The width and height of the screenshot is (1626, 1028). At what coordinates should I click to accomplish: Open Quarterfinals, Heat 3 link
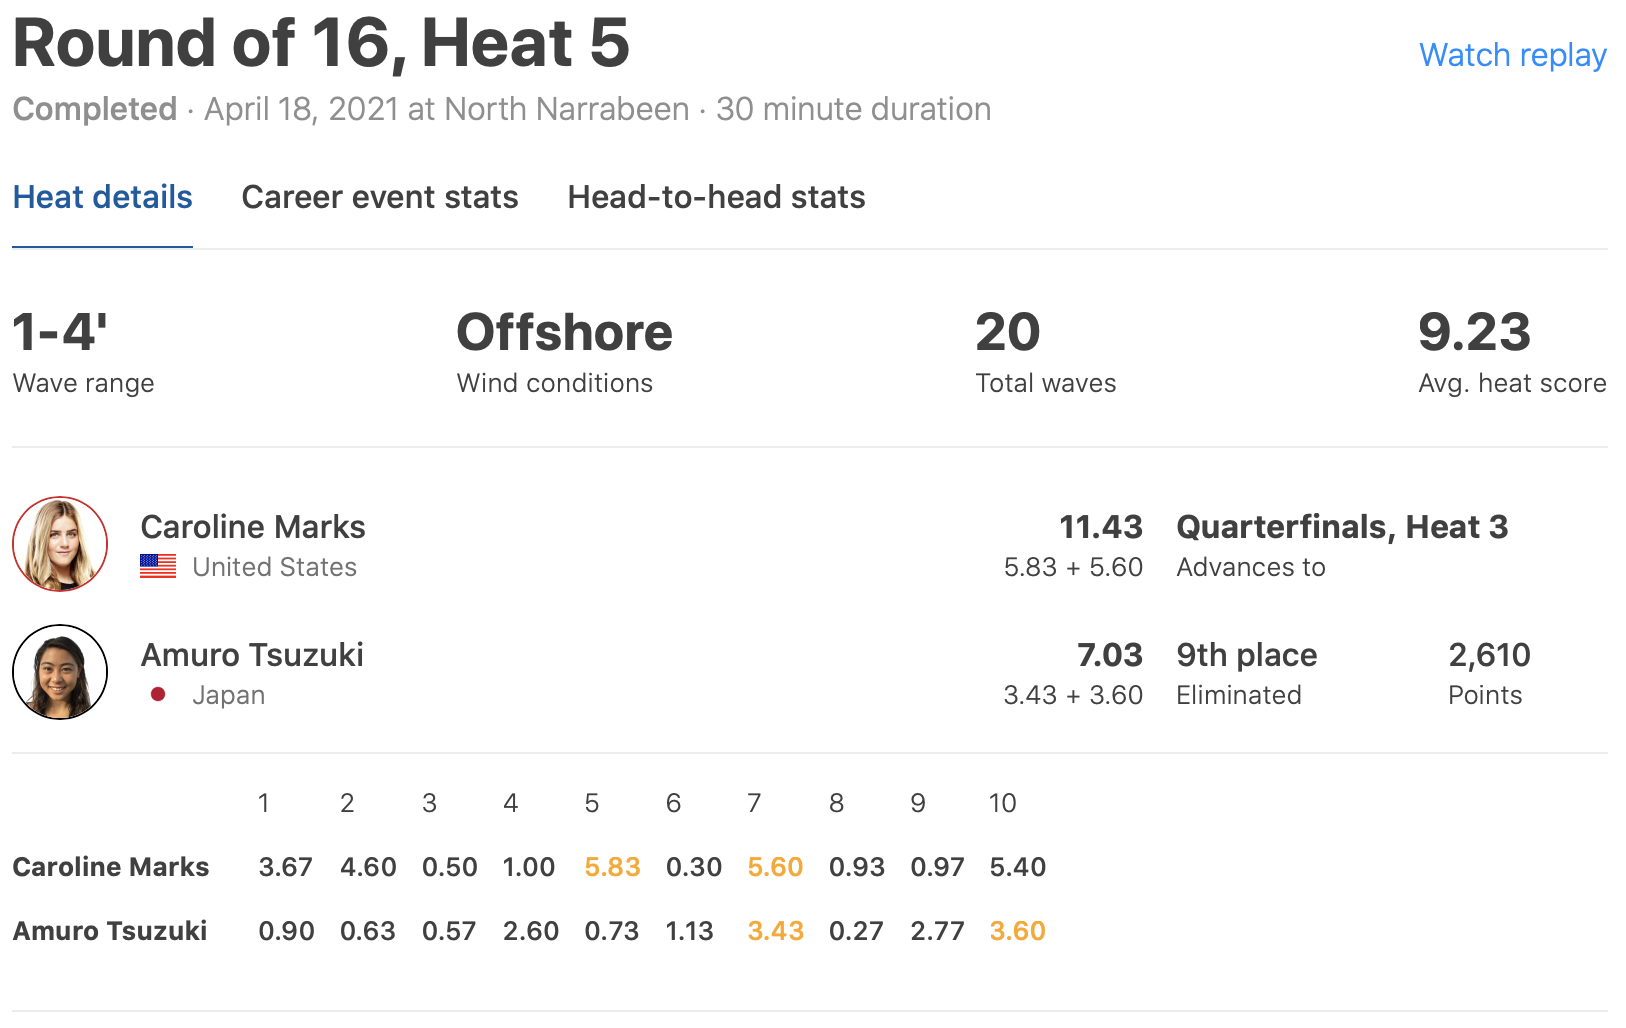1342,527
